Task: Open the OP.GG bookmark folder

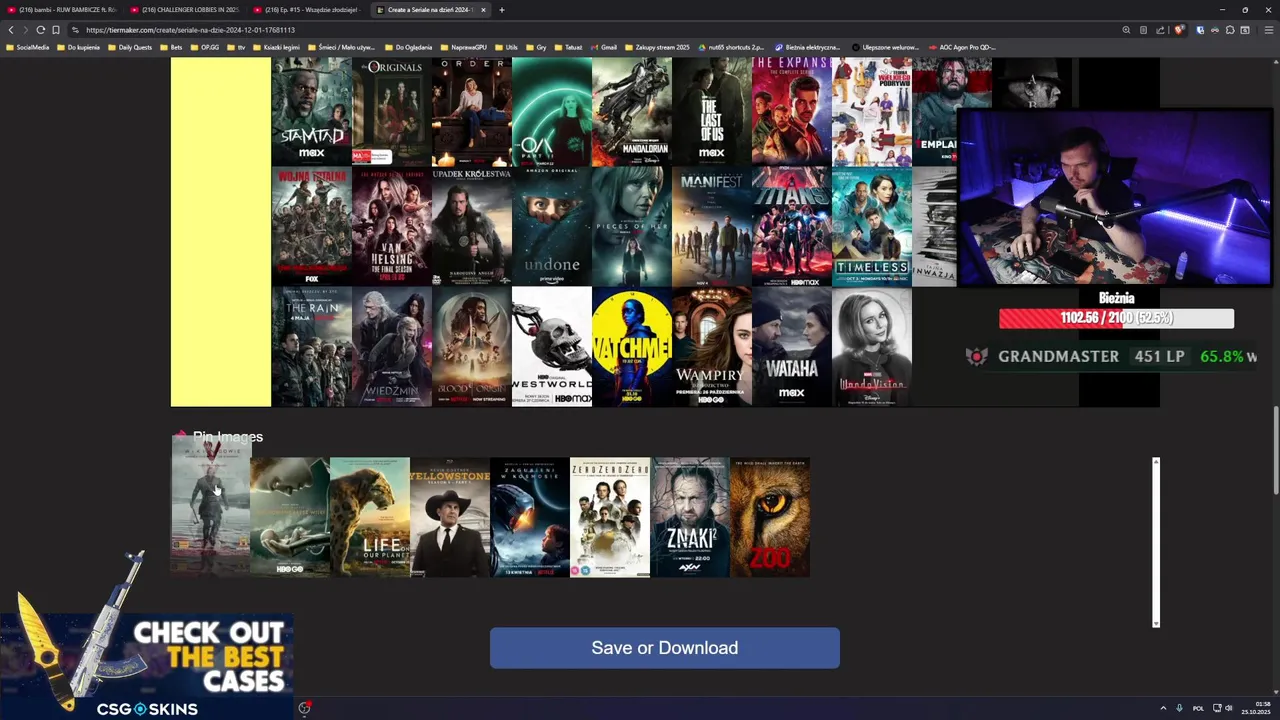Action: coord(204,47)
